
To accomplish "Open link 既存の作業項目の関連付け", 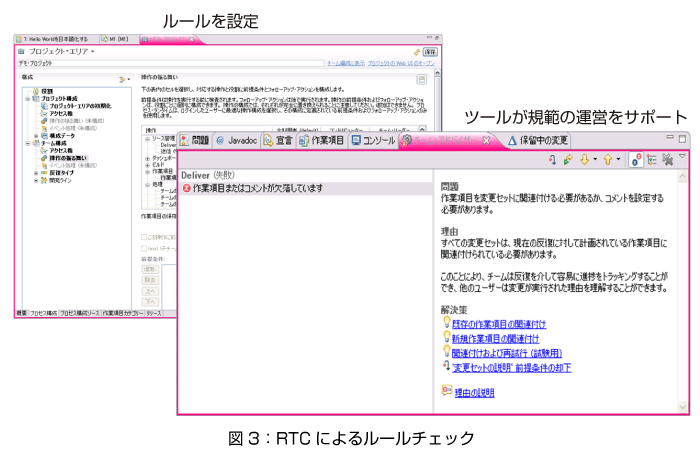I will point(499,324).
